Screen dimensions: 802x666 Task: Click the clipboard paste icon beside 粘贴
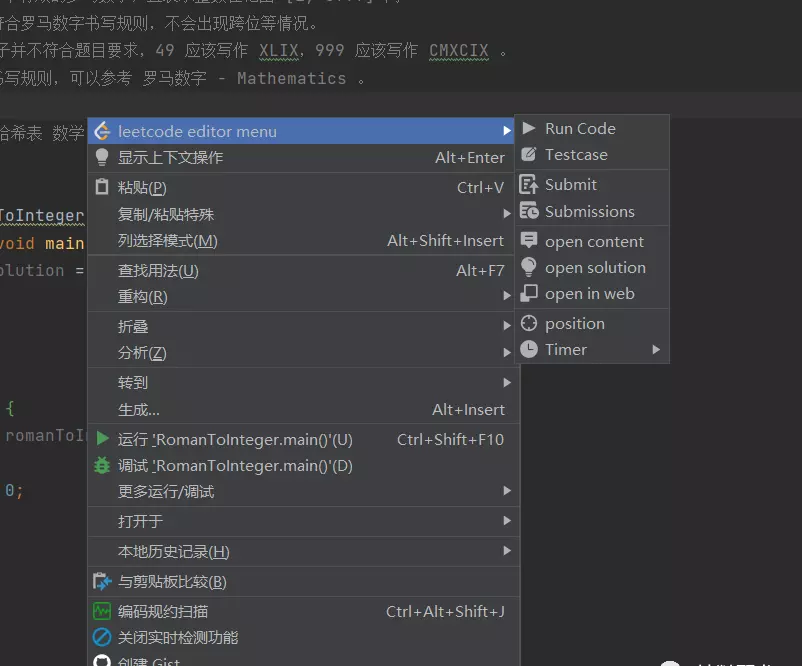pyautogui.click(x=102, y=187)
